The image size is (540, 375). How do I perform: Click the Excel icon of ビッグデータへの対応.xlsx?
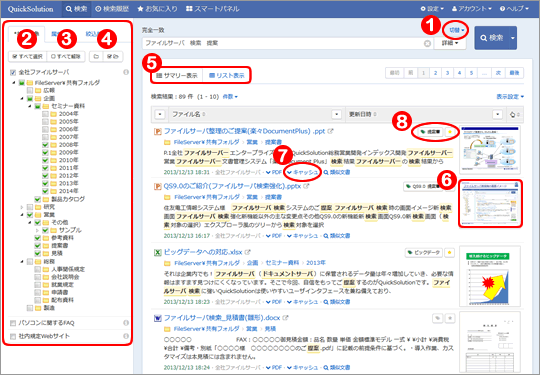coord(157,252)
